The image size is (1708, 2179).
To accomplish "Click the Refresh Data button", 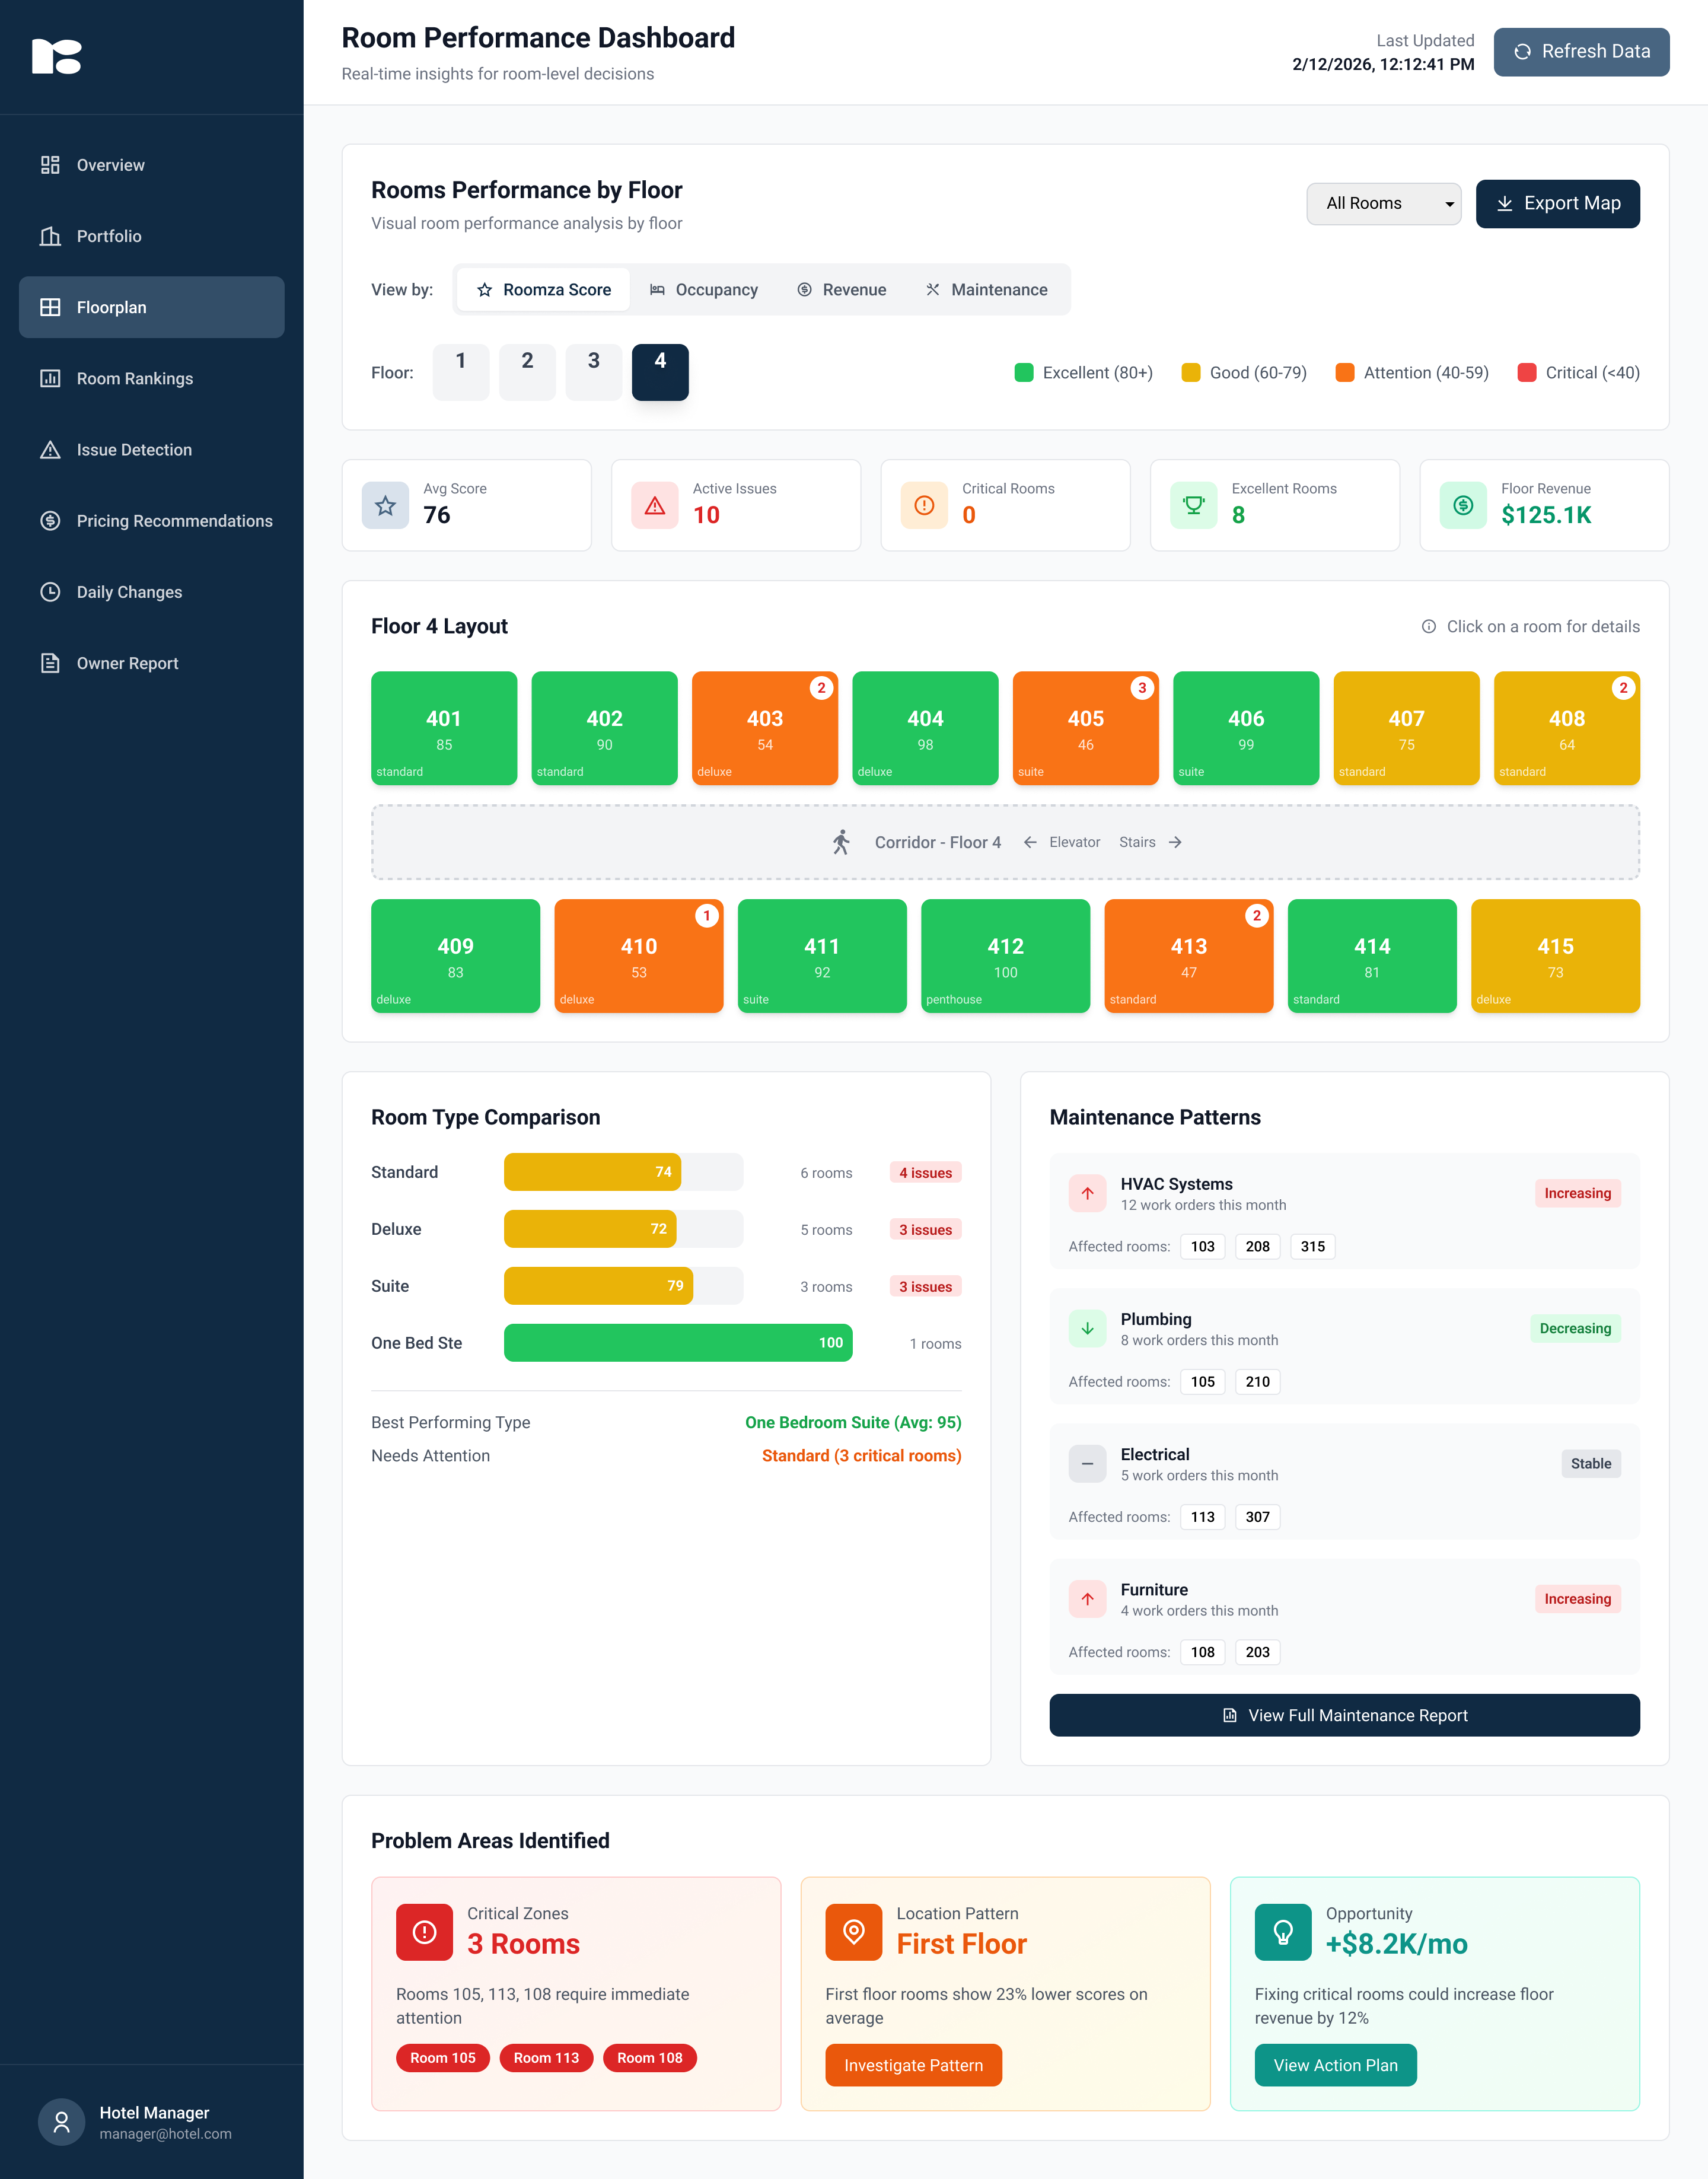I will (1581, 52).
